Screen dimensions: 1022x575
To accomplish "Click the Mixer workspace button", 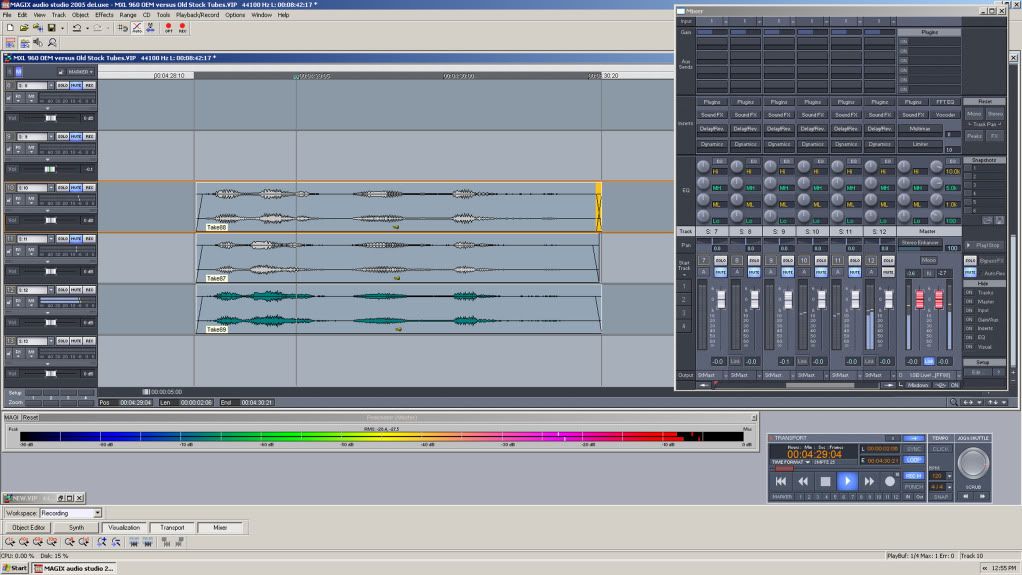I will (220, 527).
